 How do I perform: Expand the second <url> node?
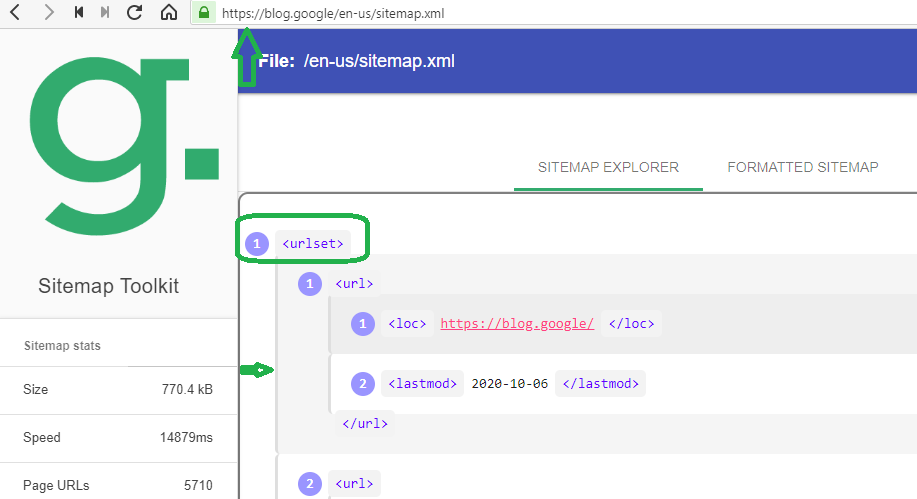coord(354,484)
